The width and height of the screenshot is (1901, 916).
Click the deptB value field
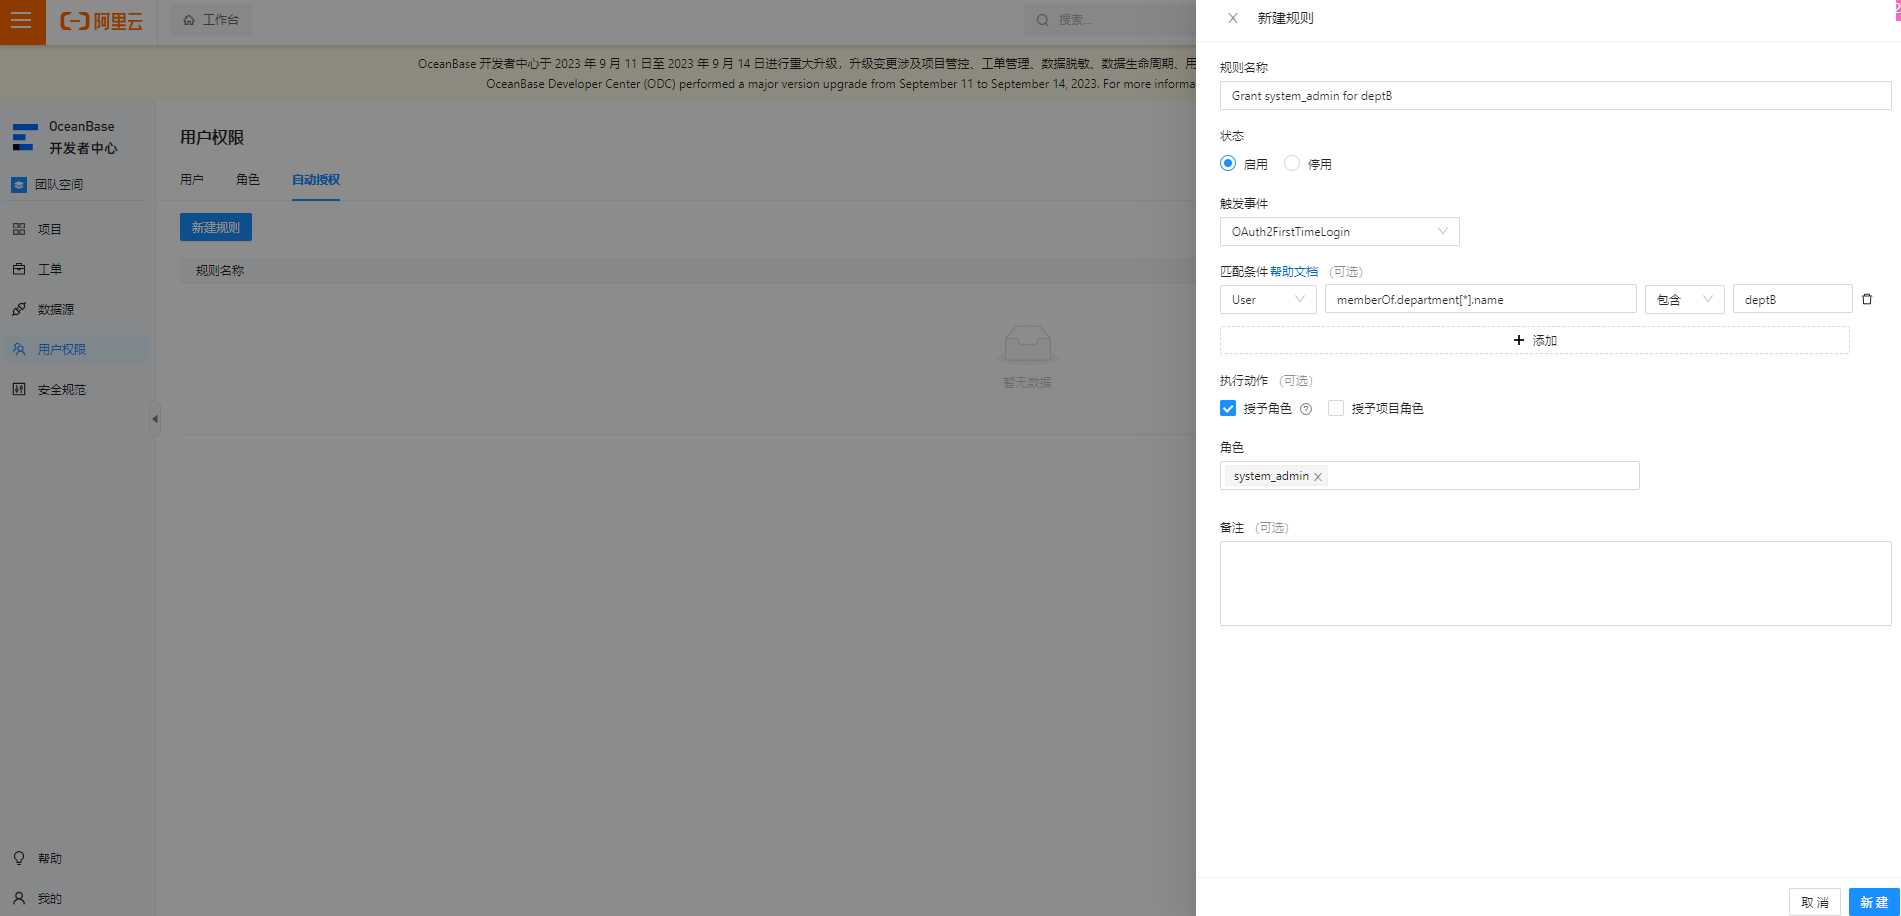point(1793,299)
